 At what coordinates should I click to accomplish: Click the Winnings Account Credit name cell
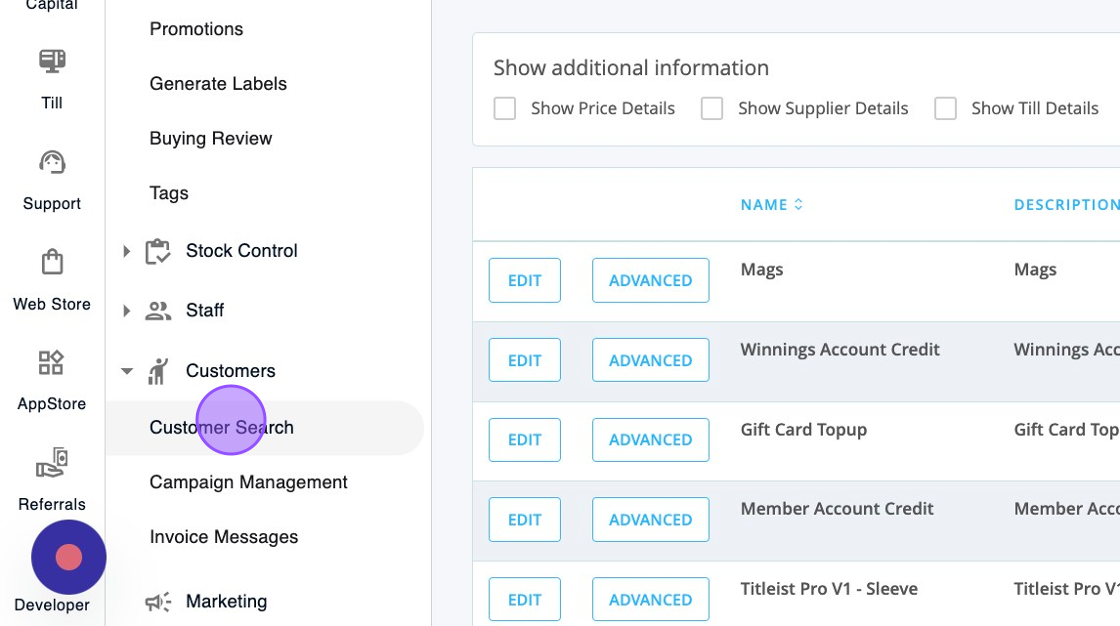[840, 349]
